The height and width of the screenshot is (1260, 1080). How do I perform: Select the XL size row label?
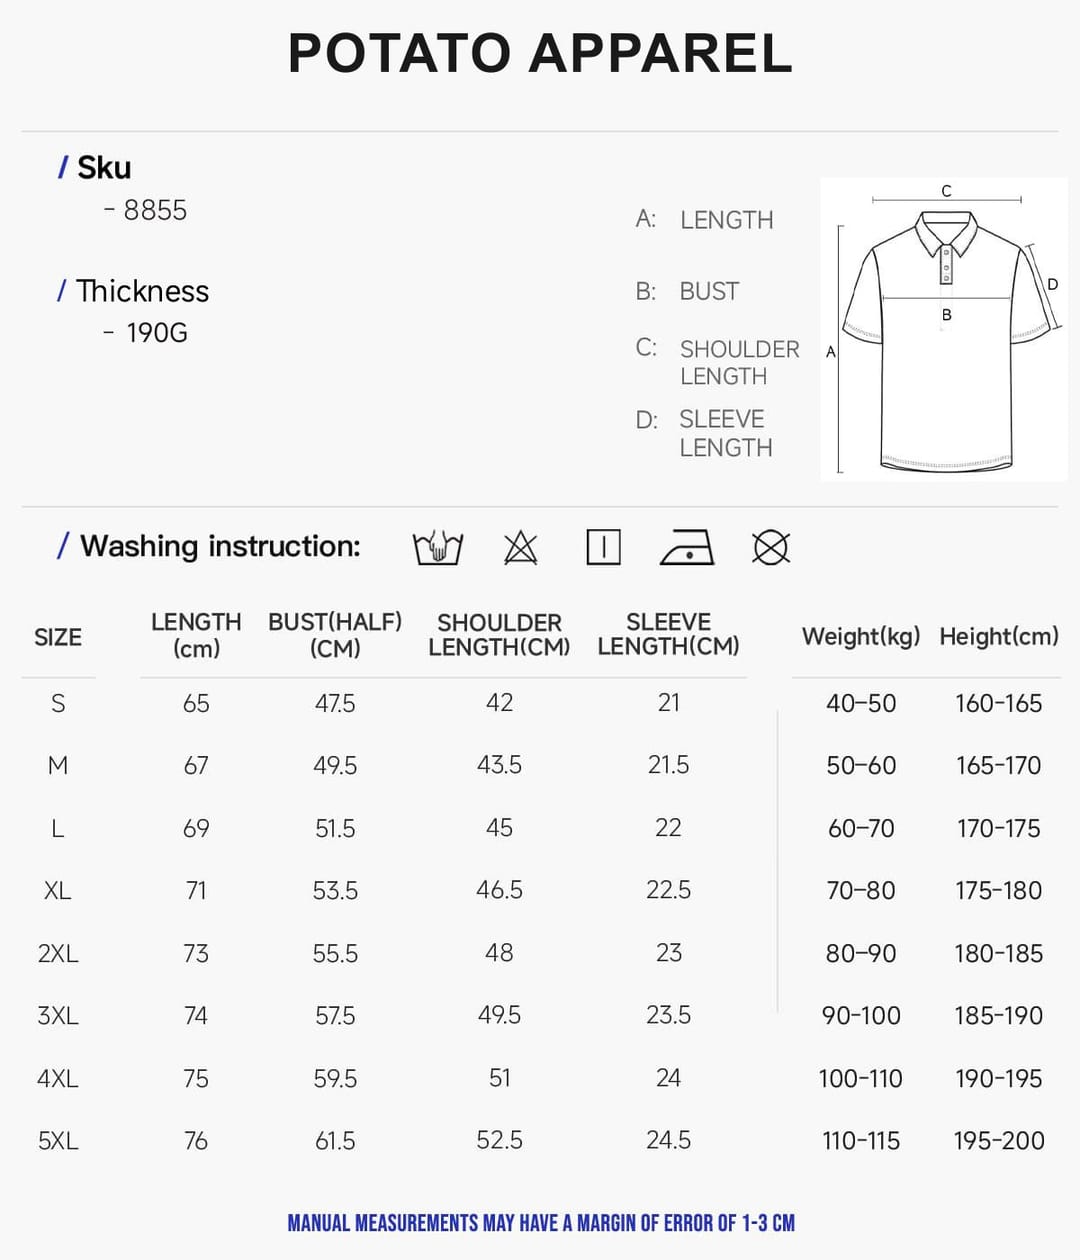[x=58, y=890]
